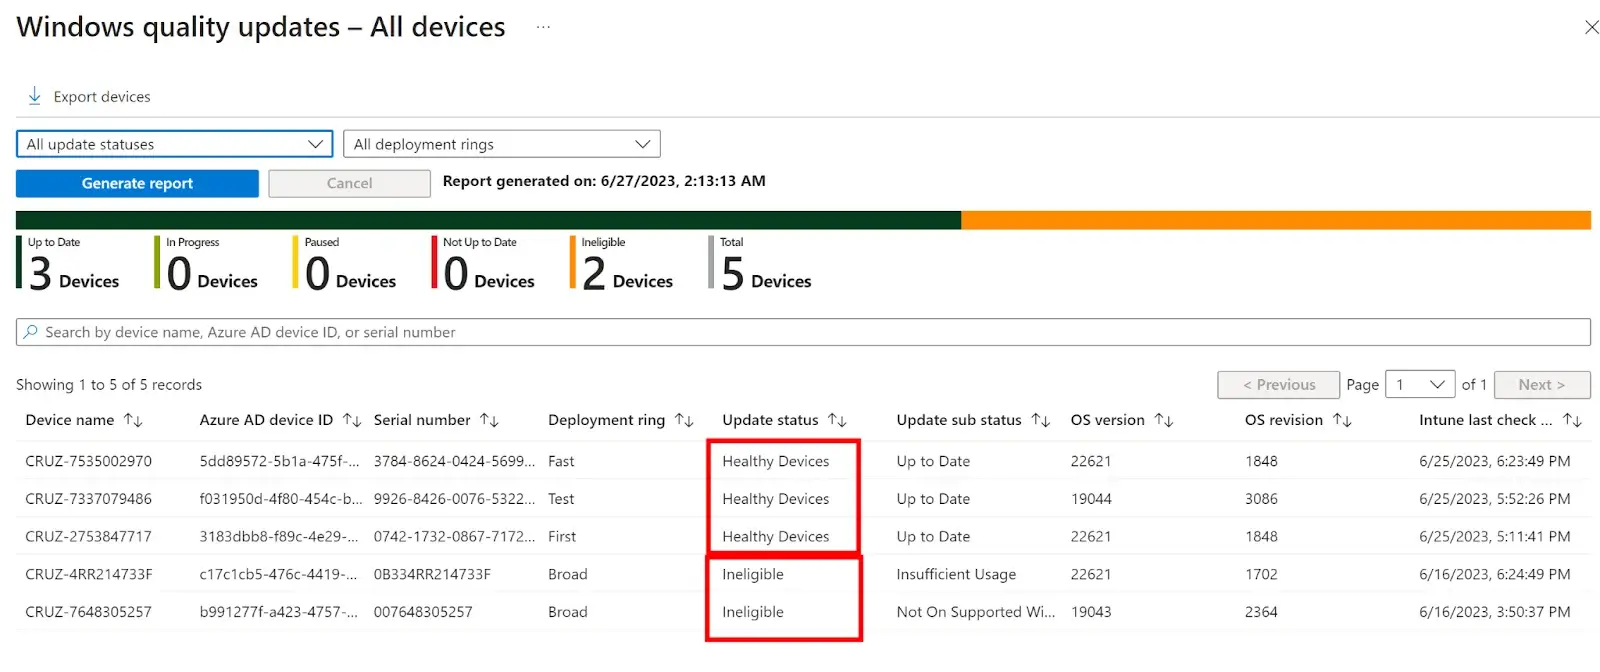Screen dimensions: 1600x672
Task: Click OS revision 3086
Action: click(x=1261, y=499)
